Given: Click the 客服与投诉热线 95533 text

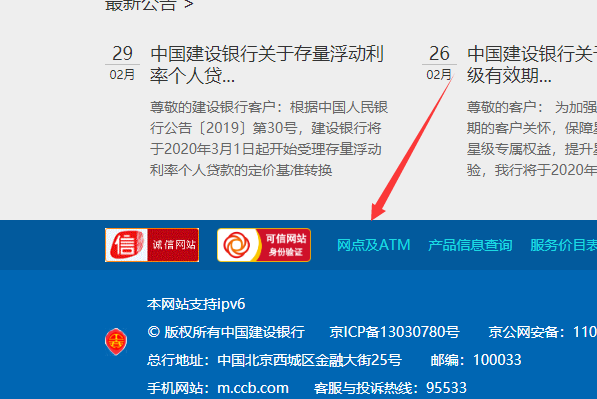Looking at the screenshot, I should pyautogui.click(x=390, y=388).
